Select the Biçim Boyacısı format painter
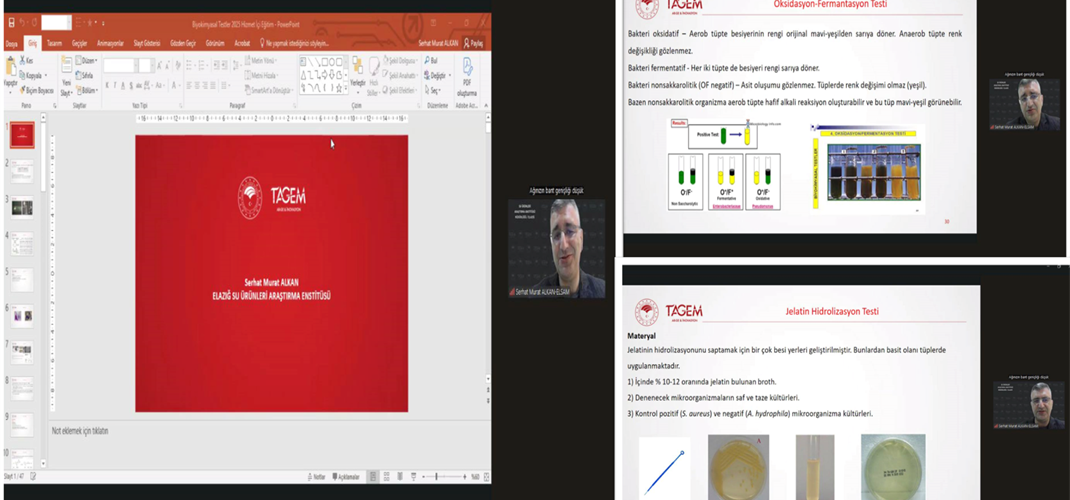 [39, 89]
